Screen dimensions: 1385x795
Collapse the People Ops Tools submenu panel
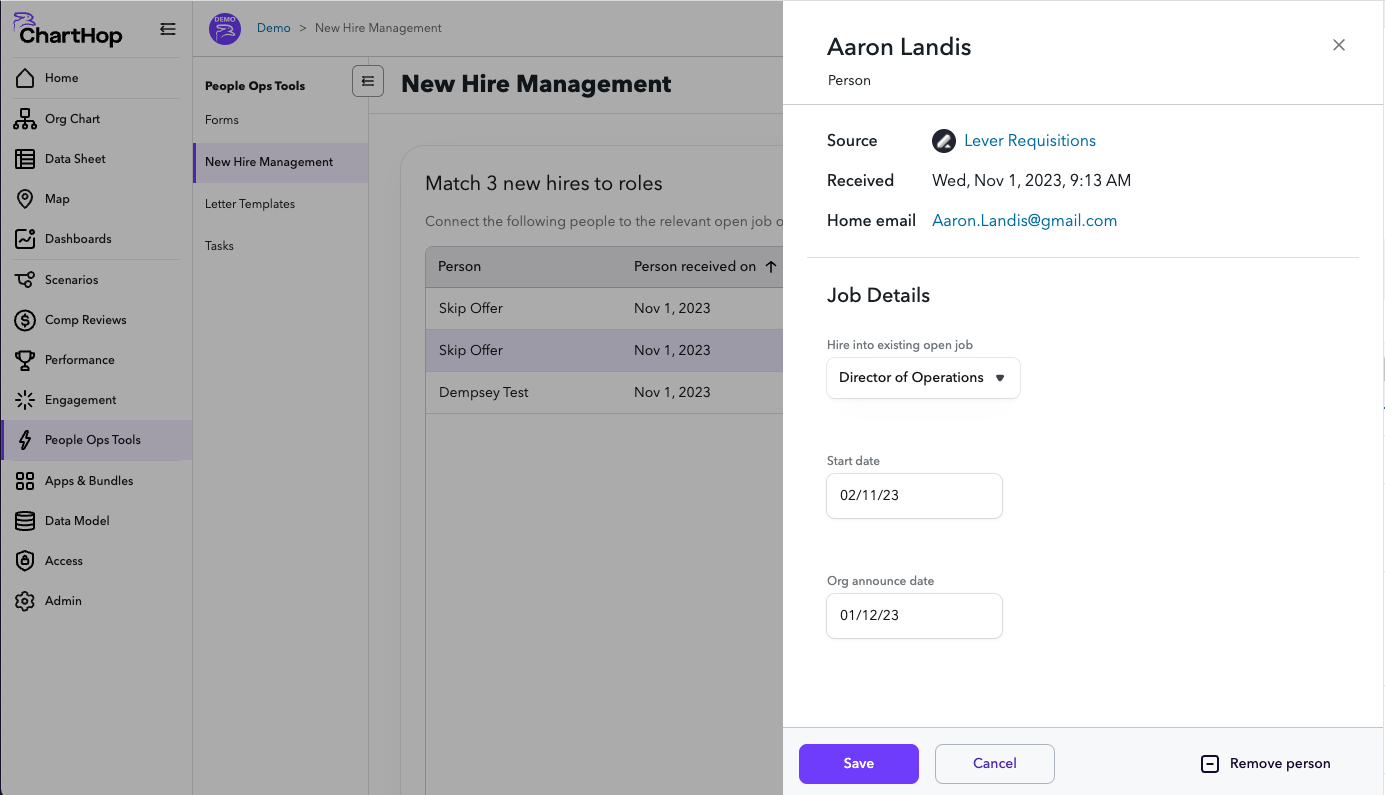[368, 81]
